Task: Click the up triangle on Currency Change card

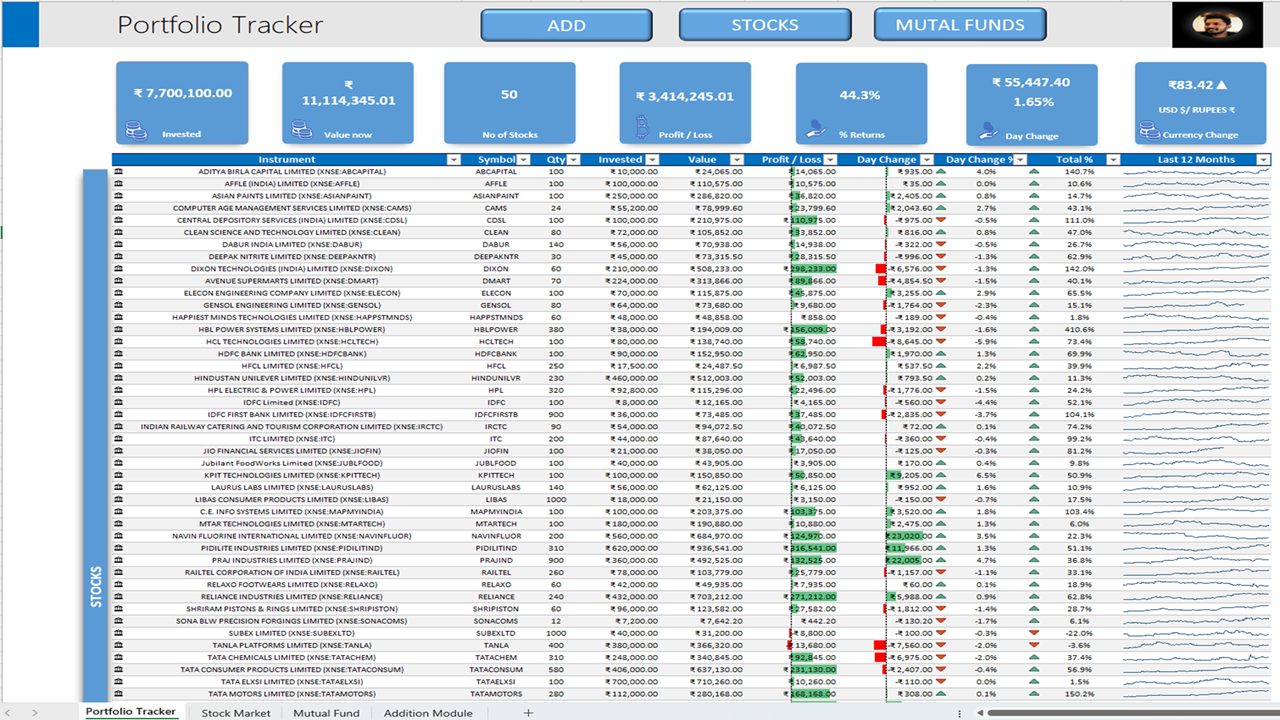Action: tap(1221, 85)
